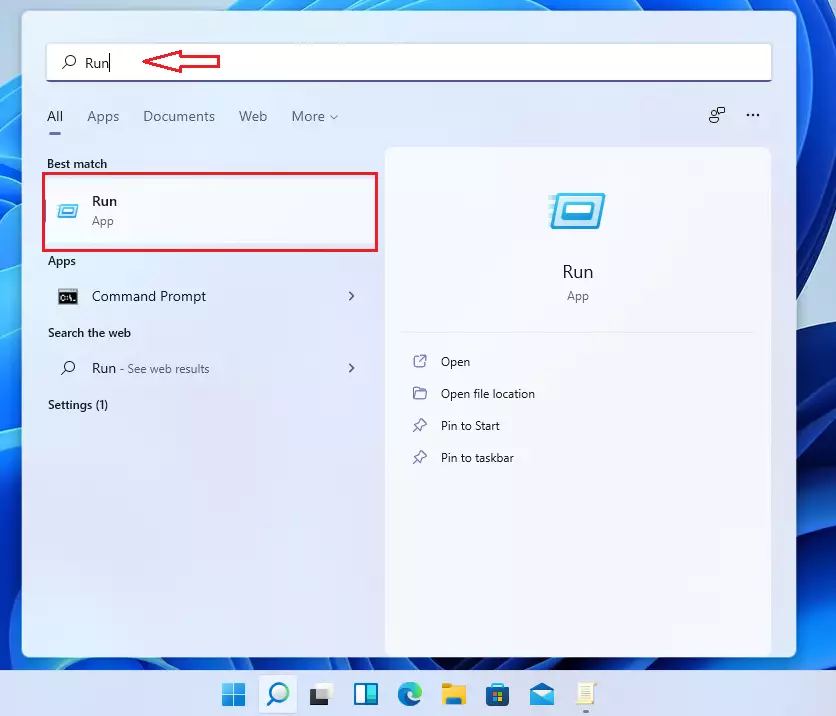Open File Explorer from taskbar

pos(454,694)
